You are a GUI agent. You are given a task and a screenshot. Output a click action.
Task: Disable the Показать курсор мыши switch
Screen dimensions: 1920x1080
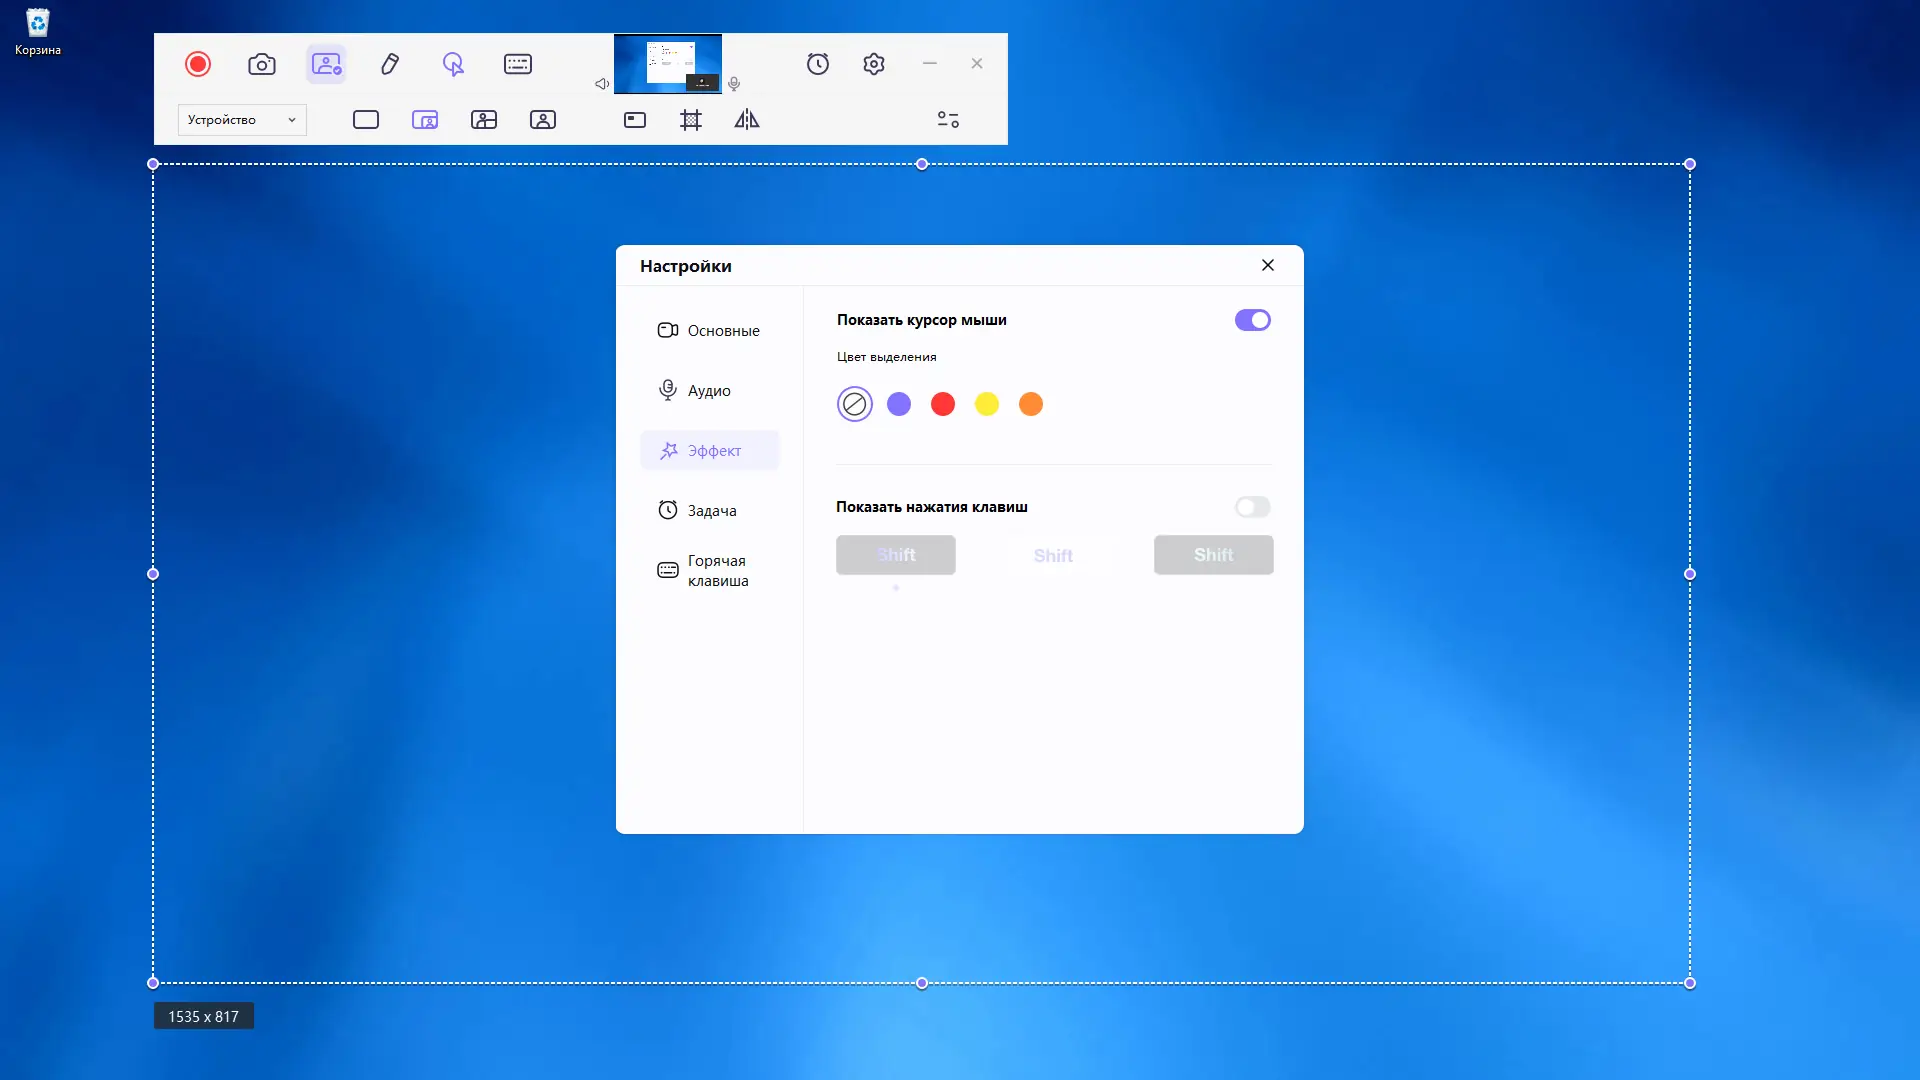(1252, 320)
